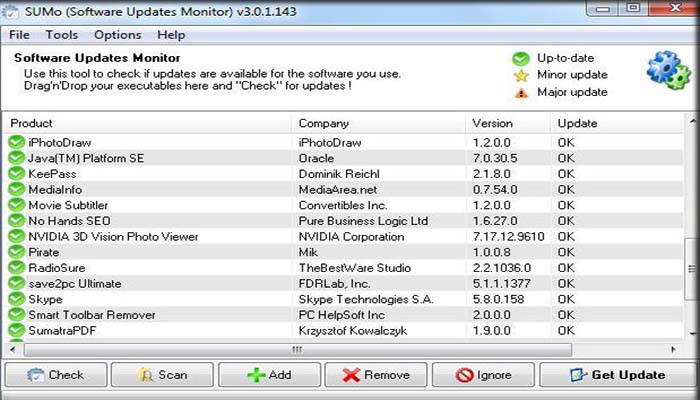The image size is (700, 400).
Task: Click company 'Krzysztof Kowalczyk'
Action: [x=353, y=331]
